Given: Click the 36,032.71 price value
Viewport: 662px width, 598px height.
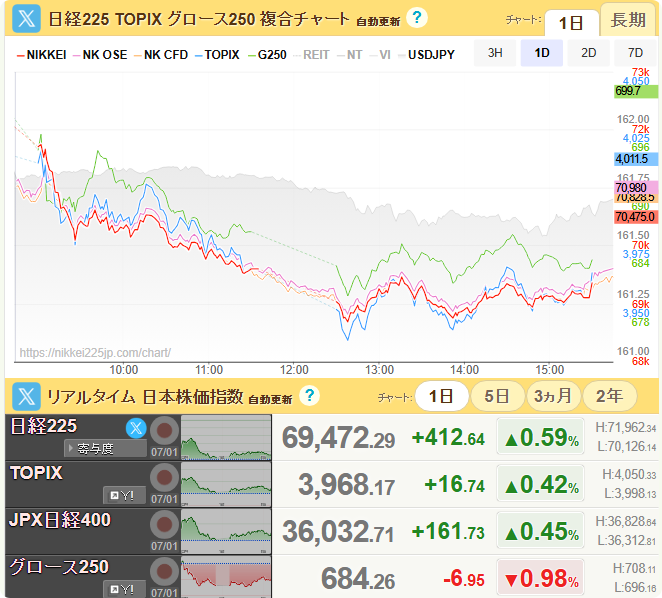Looking at the screenshot, I should pos(339,532).
